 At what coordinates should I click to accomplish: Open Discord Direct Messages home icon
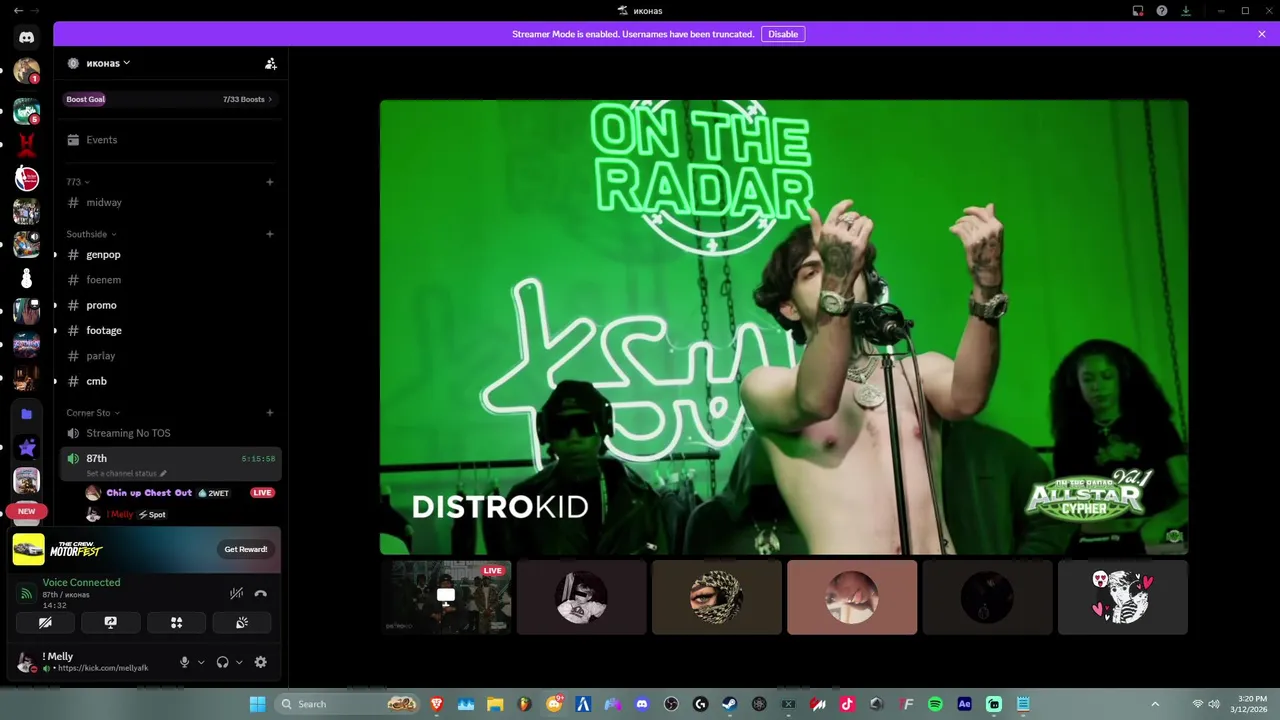27,38
